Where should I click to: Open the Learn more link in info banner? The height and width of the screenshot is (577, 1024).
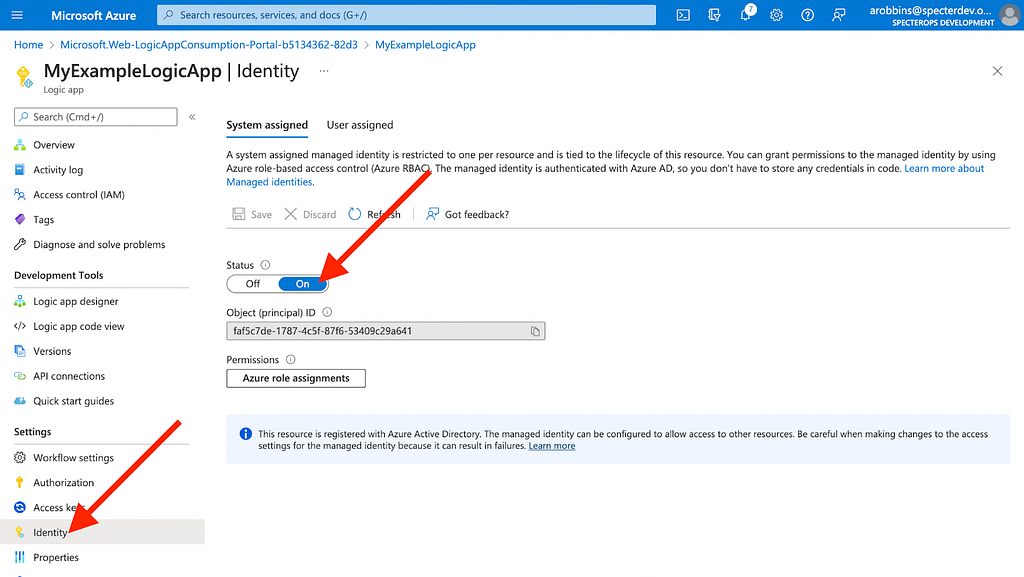tap(552, 446)
